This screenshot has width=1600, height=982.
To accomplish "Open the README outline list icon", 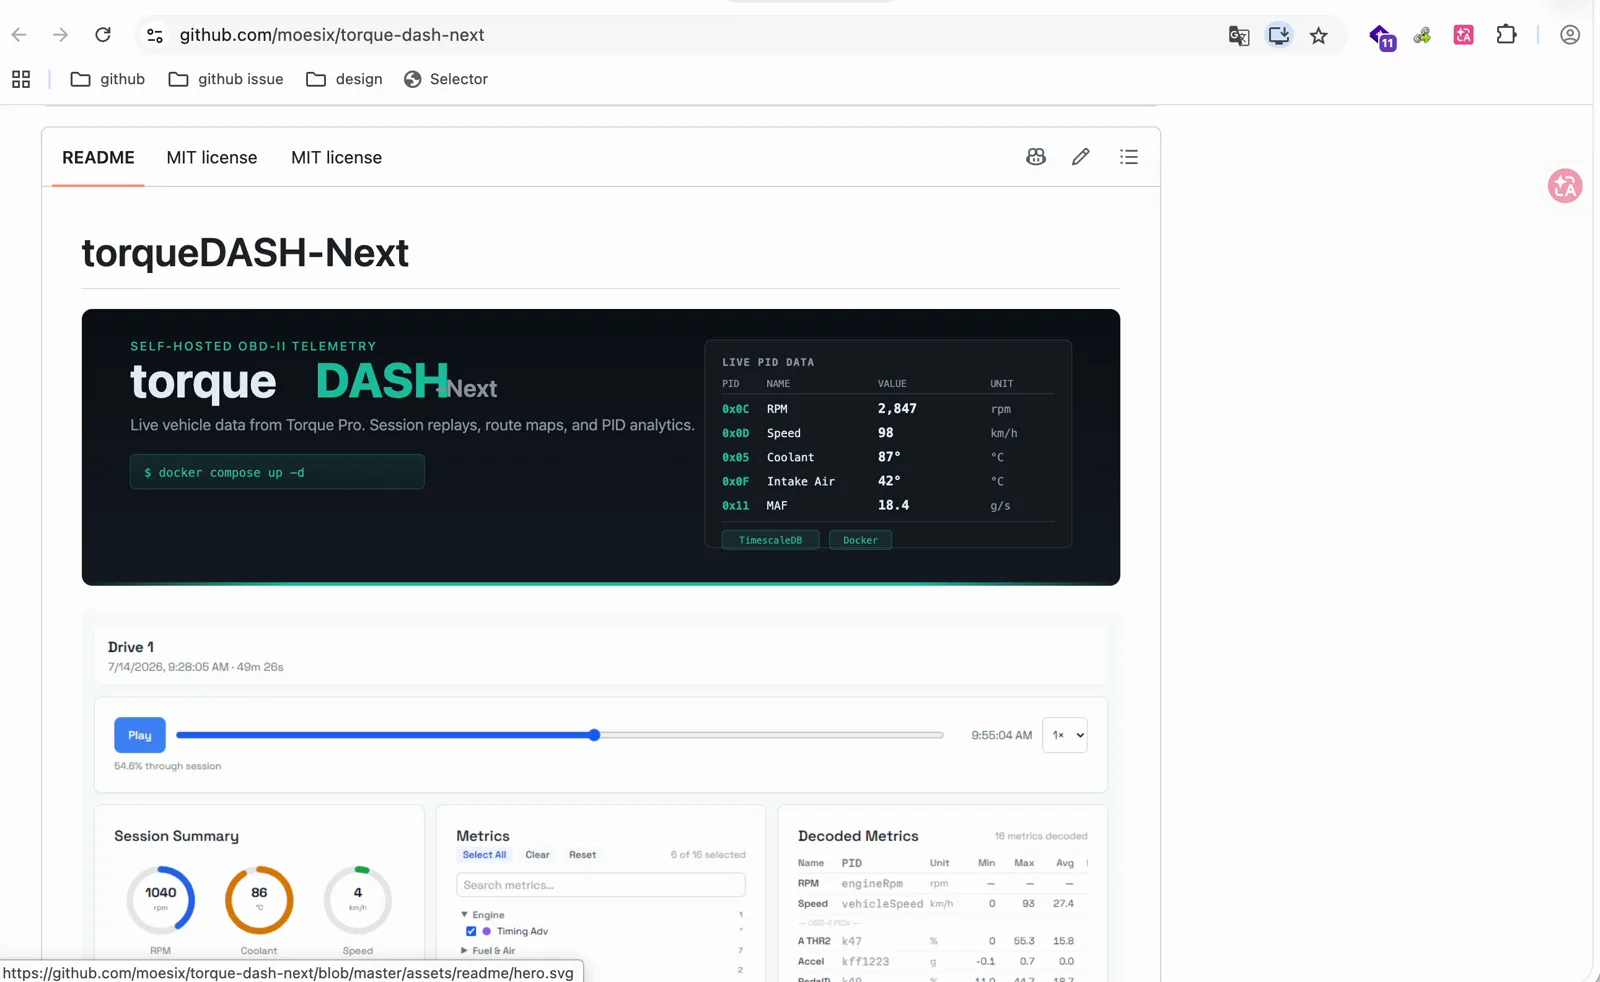I will [x=1129, y=157].
